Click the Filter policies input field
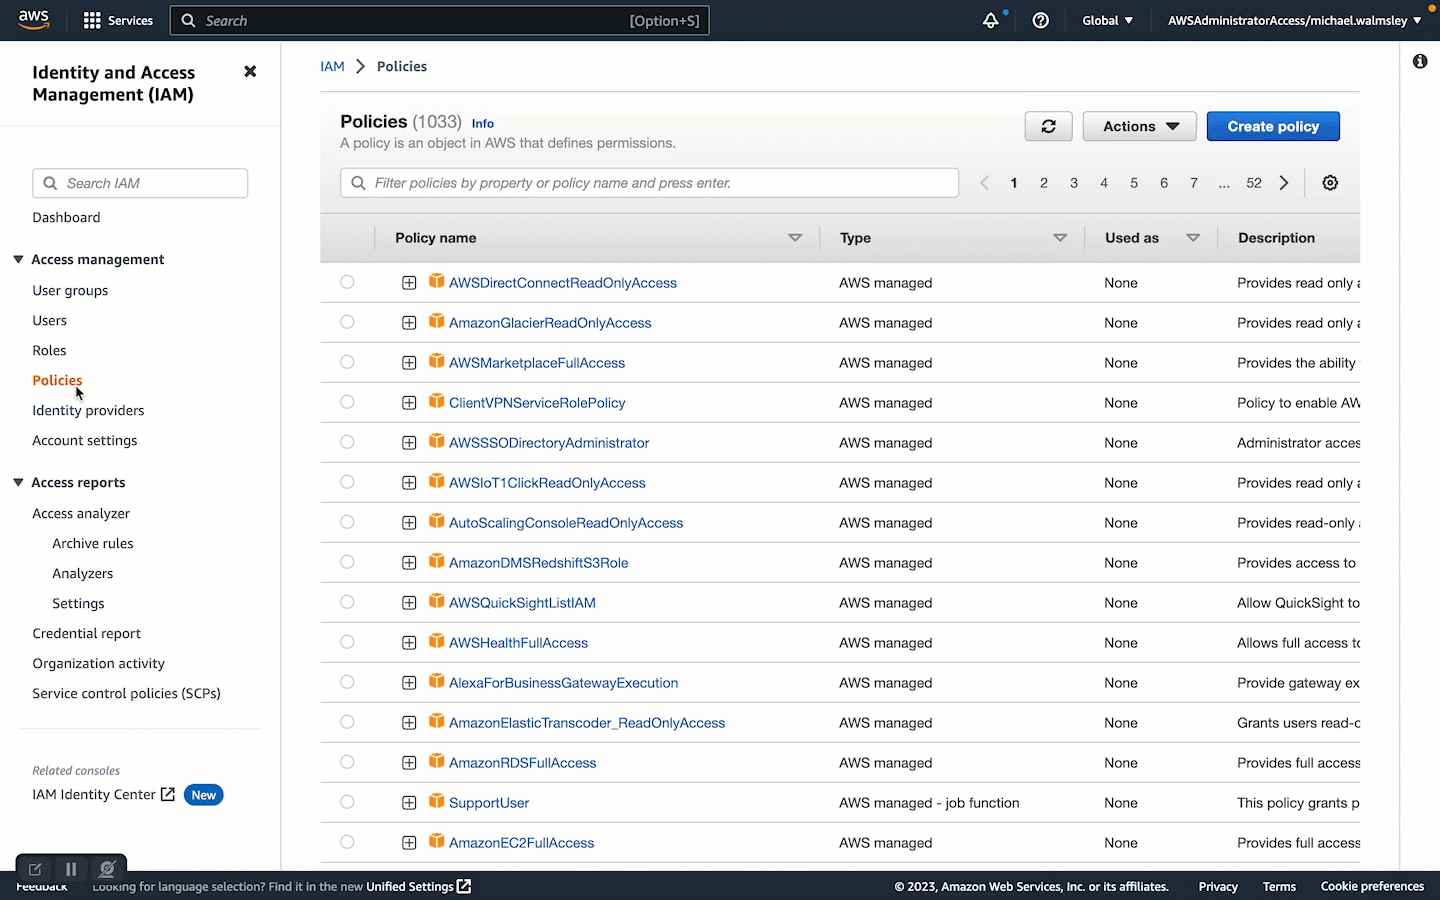 (x=649, y=183)
